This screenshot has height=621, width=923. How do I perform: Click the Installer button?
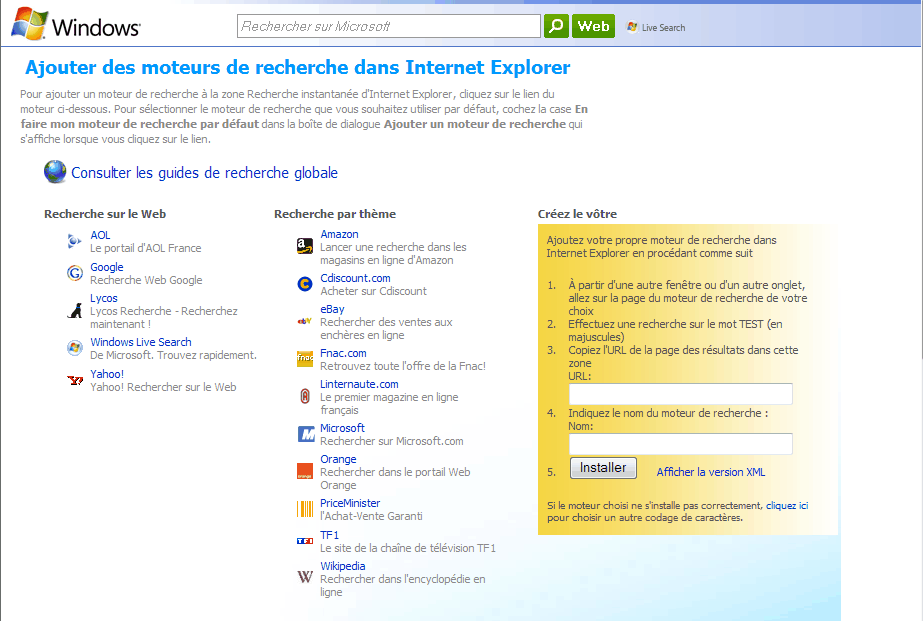click(603, 468)
